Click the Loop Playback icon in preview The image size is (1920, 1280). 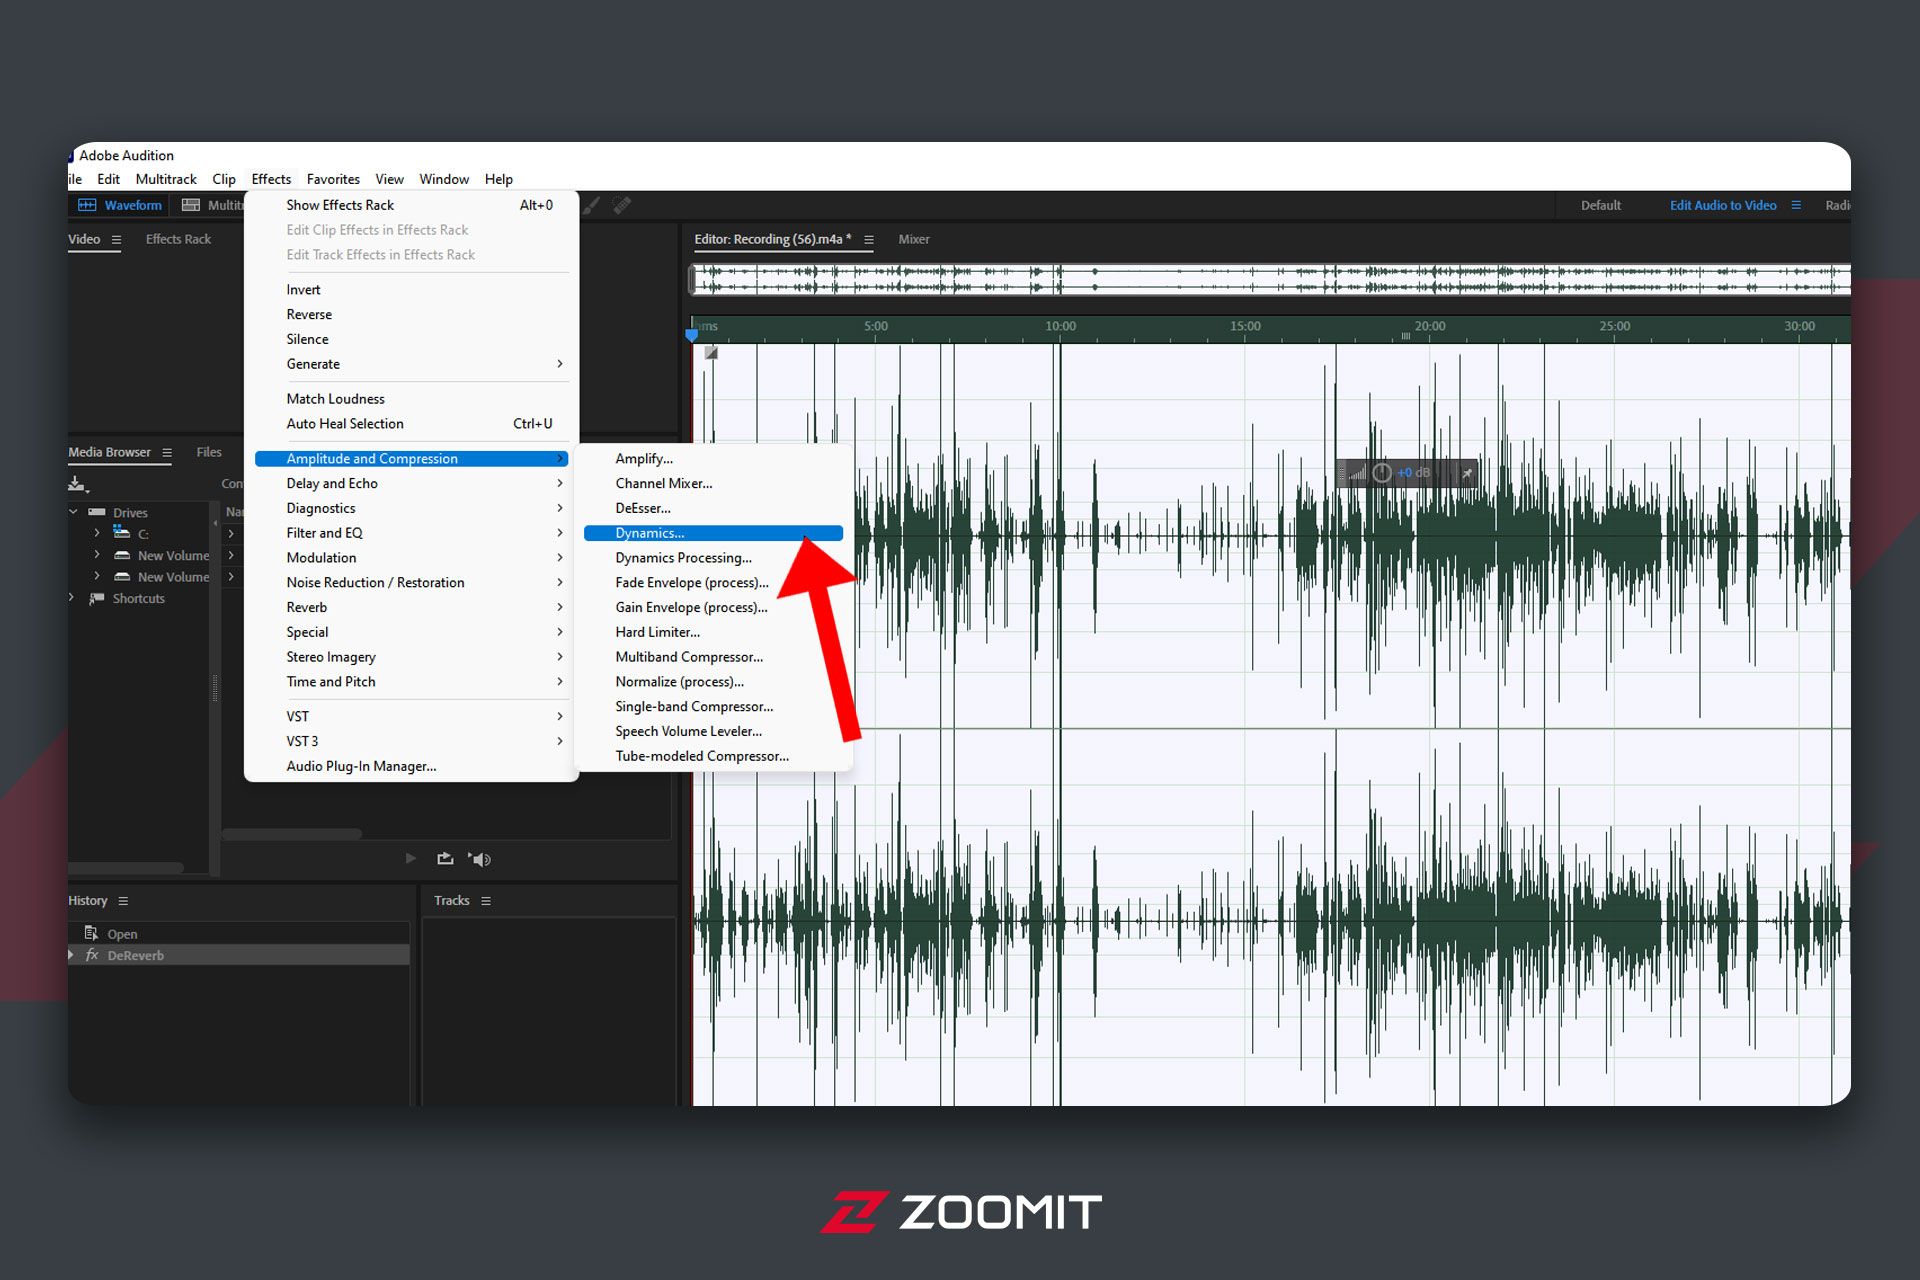(445, 858)
